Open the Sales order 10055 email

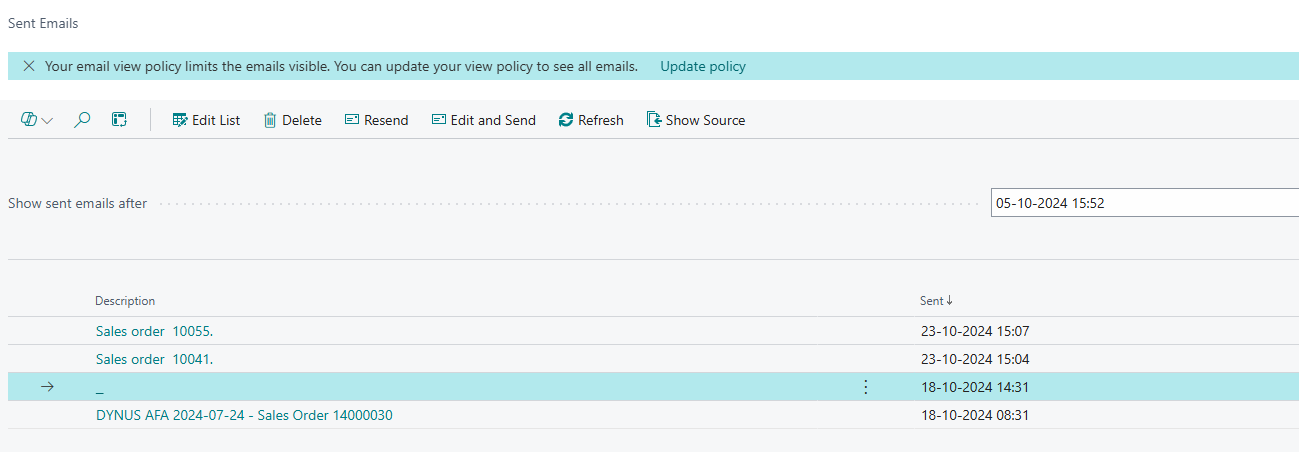pyautogui.click(x=155, y=331)
